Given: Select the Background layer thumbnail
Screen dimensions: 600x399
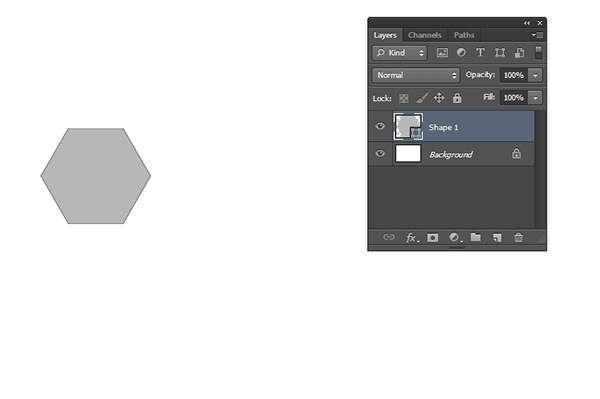Looking at the screenshot, I should click(408, 153).
